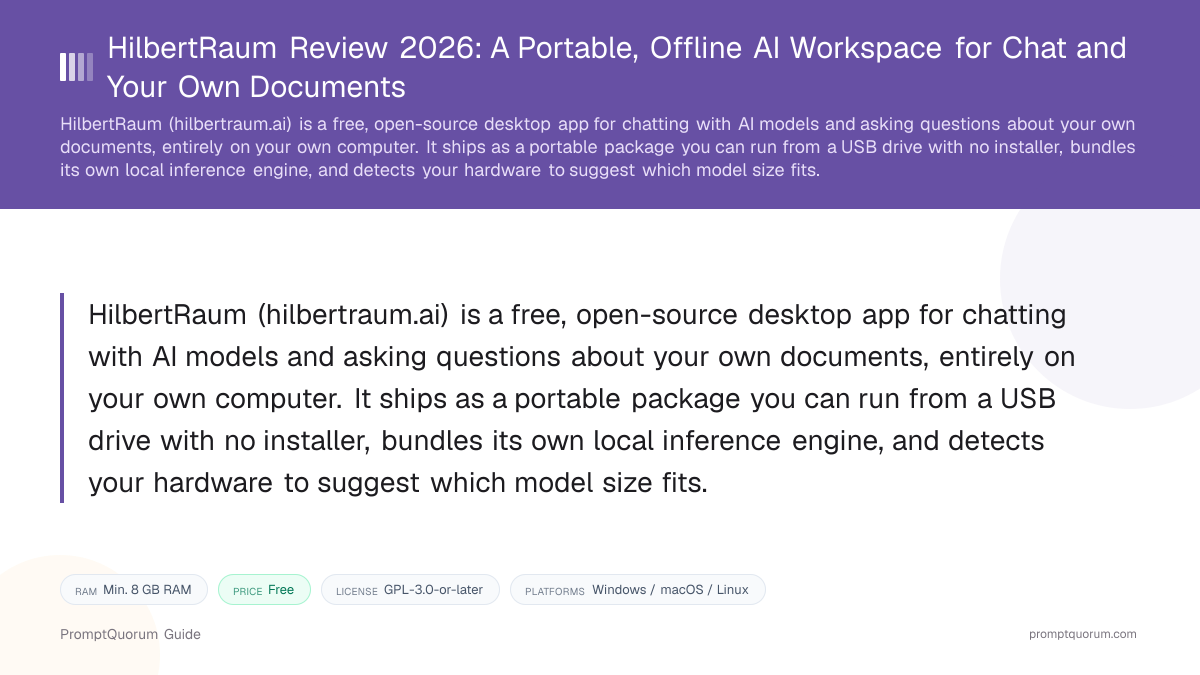Click the License GPL-3.0-or-later badge
This screenshot has height=675, width=1200.
tap(410, 590)
